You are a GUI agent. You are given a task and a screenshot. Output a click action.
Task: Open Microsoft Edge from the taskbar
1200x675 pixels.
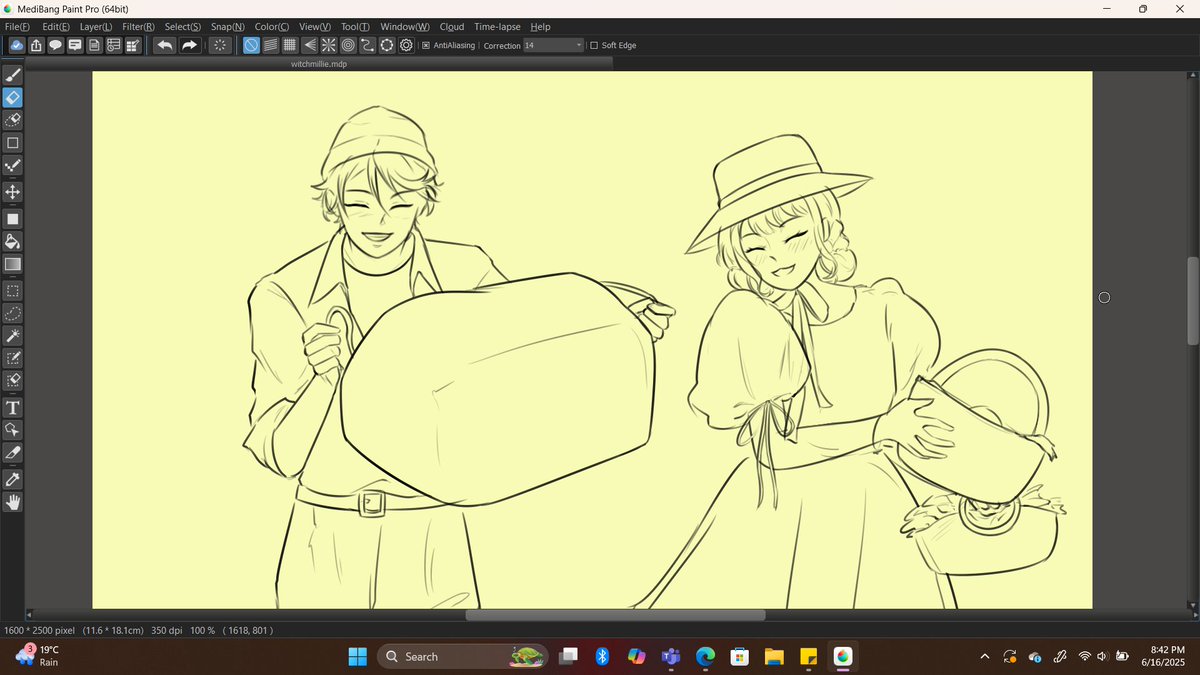coord(706,657)
